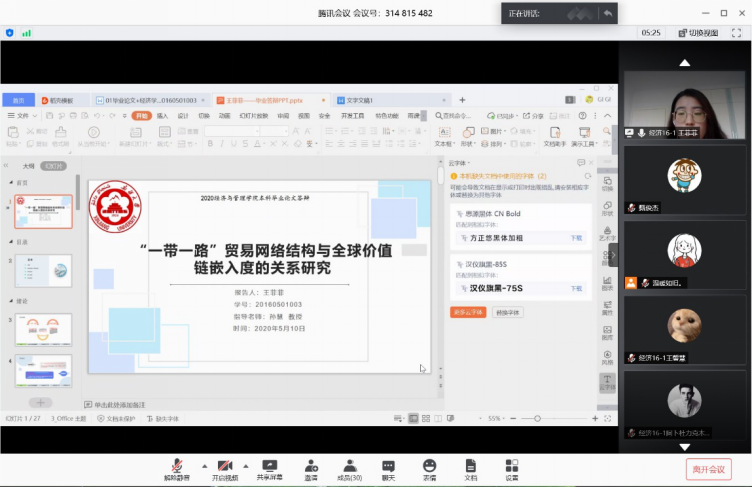Click 图库 gallery icon in right sidebar
753x487 pixels.
click(607, 333)
